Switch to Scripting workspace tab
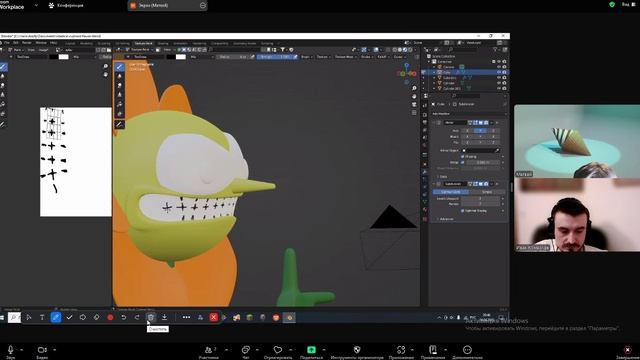 click(267, 43)
